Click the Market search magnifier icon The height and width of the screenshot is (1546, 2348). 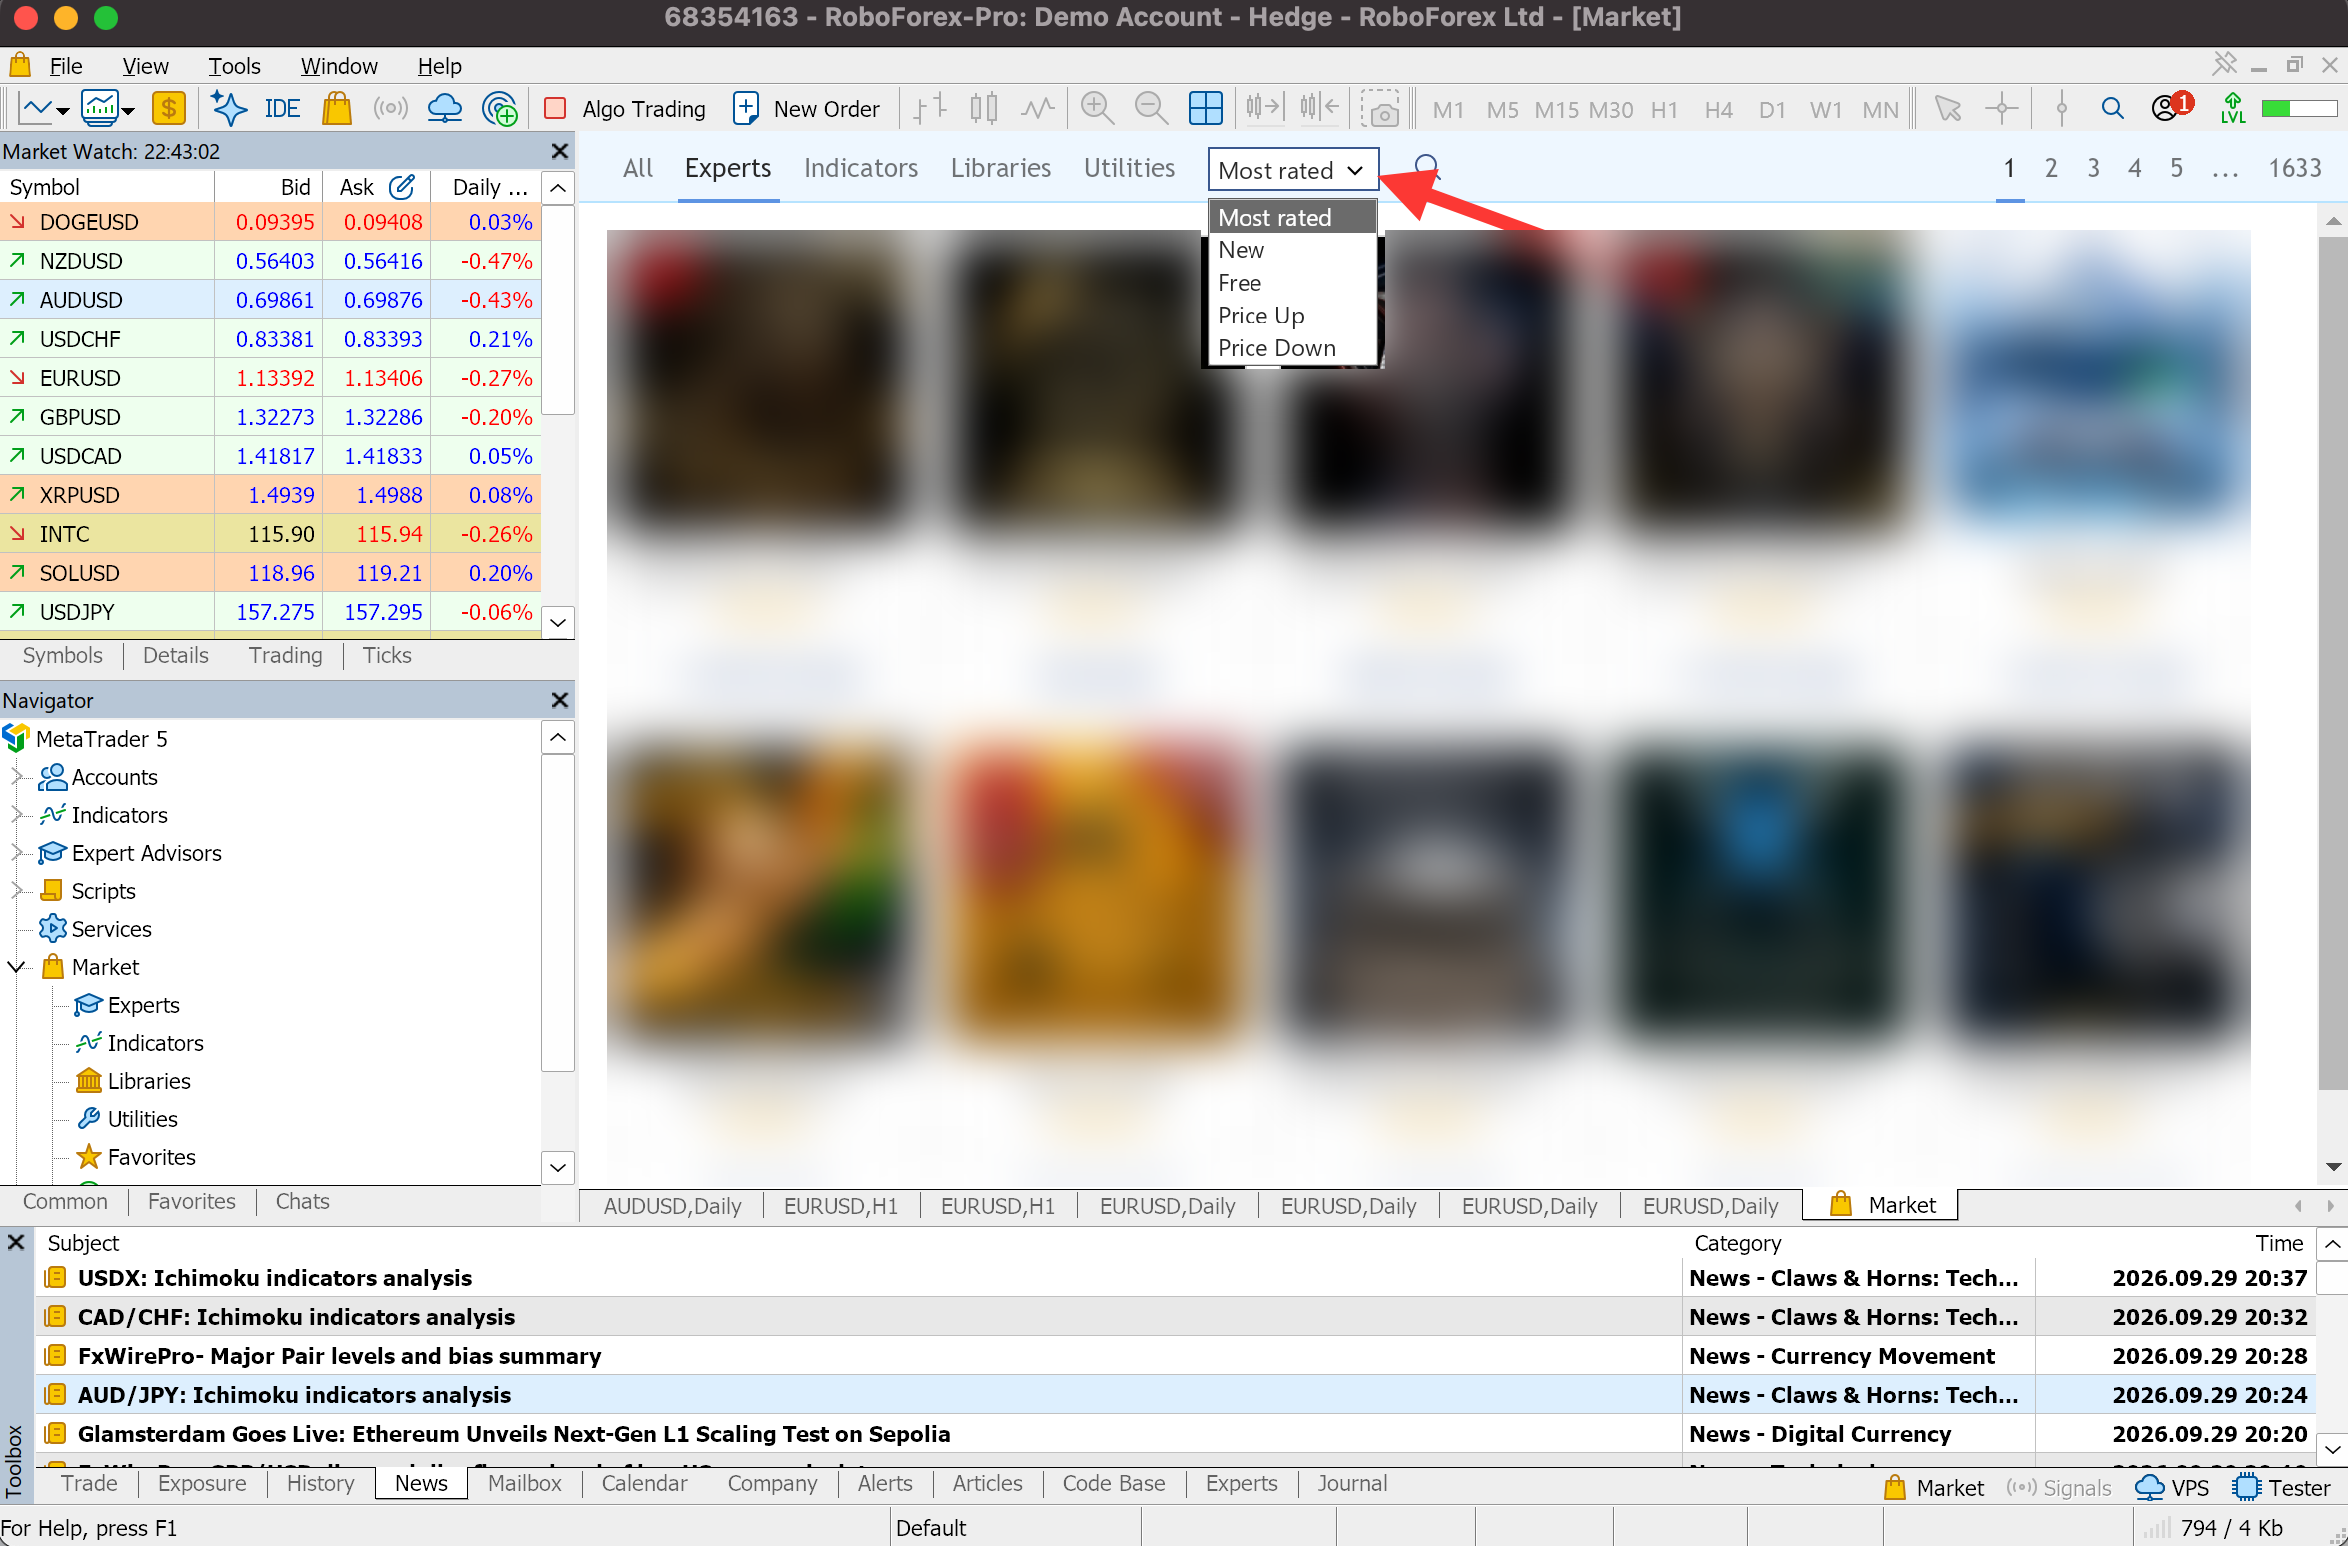[1427, 167]
